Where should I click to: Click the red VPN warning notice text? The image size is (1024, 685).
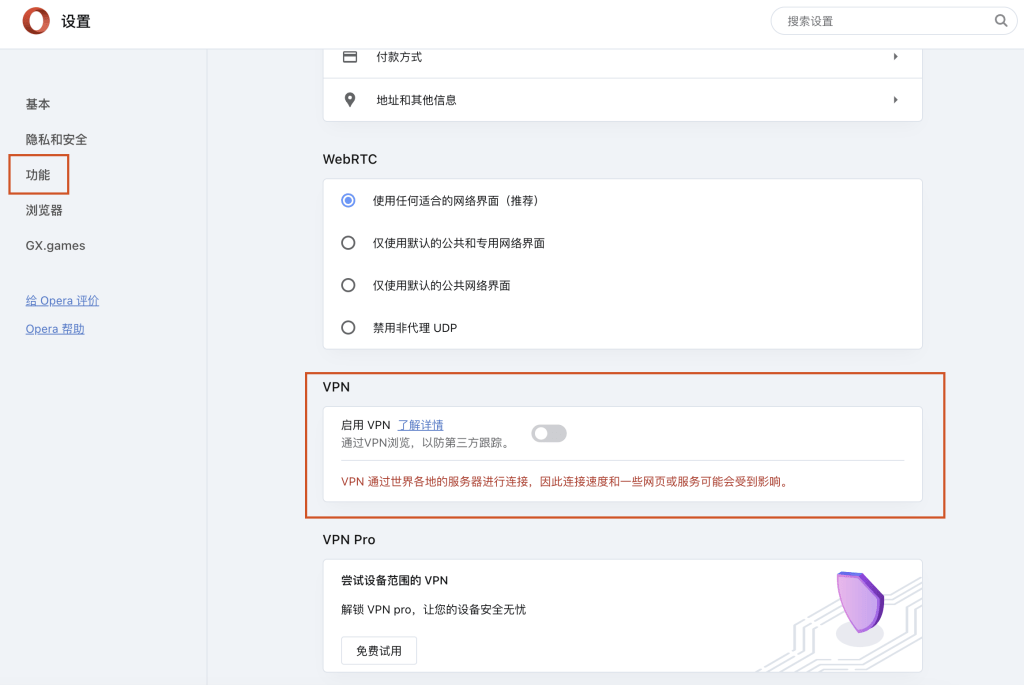(566, 481)
